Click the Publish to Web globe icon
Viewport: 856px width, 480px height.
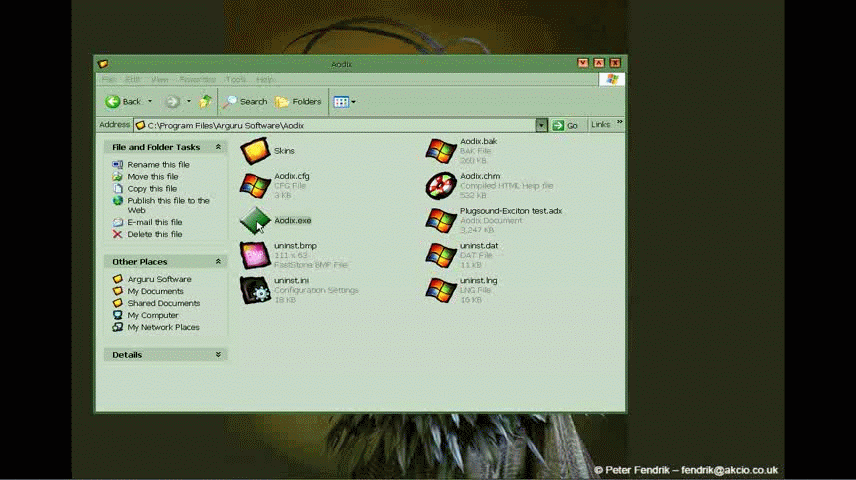[117, 201]
